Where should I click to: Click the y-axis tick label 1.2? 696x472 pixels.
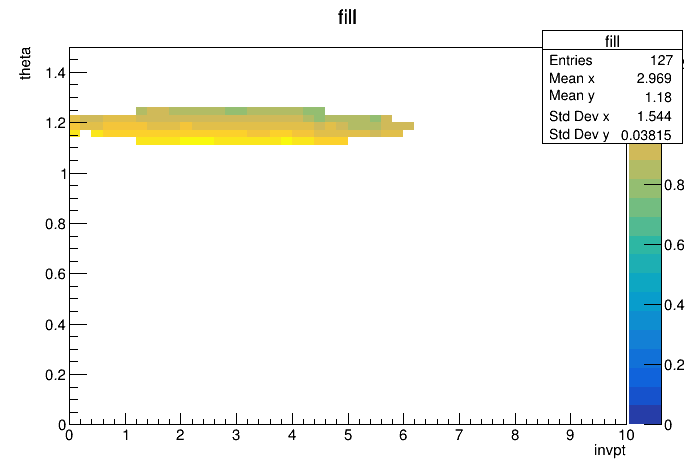pyautogui.click(x=55, y=123)
